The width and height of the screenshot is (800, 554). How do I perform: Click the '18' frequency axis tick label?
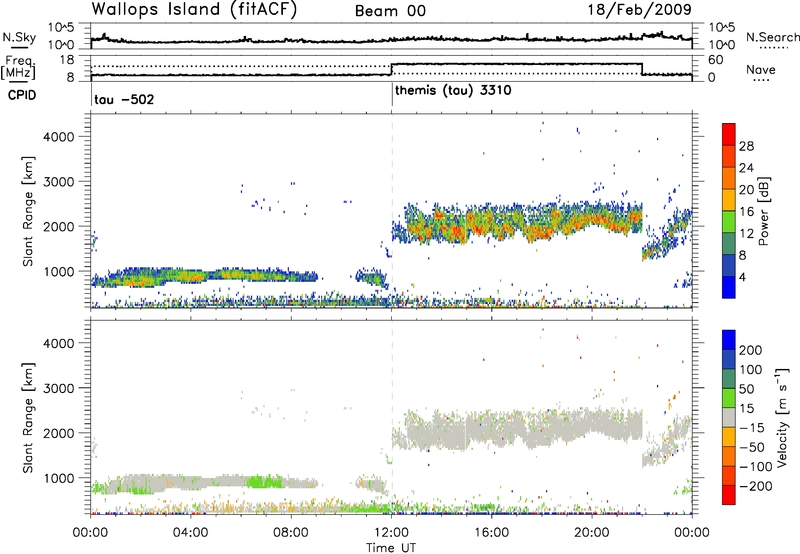(66, 60)
